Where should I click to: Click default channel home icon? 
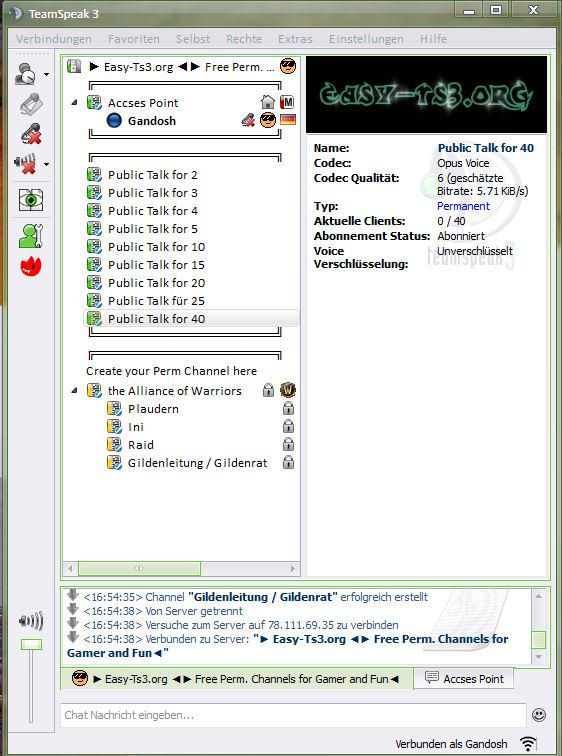268,102
